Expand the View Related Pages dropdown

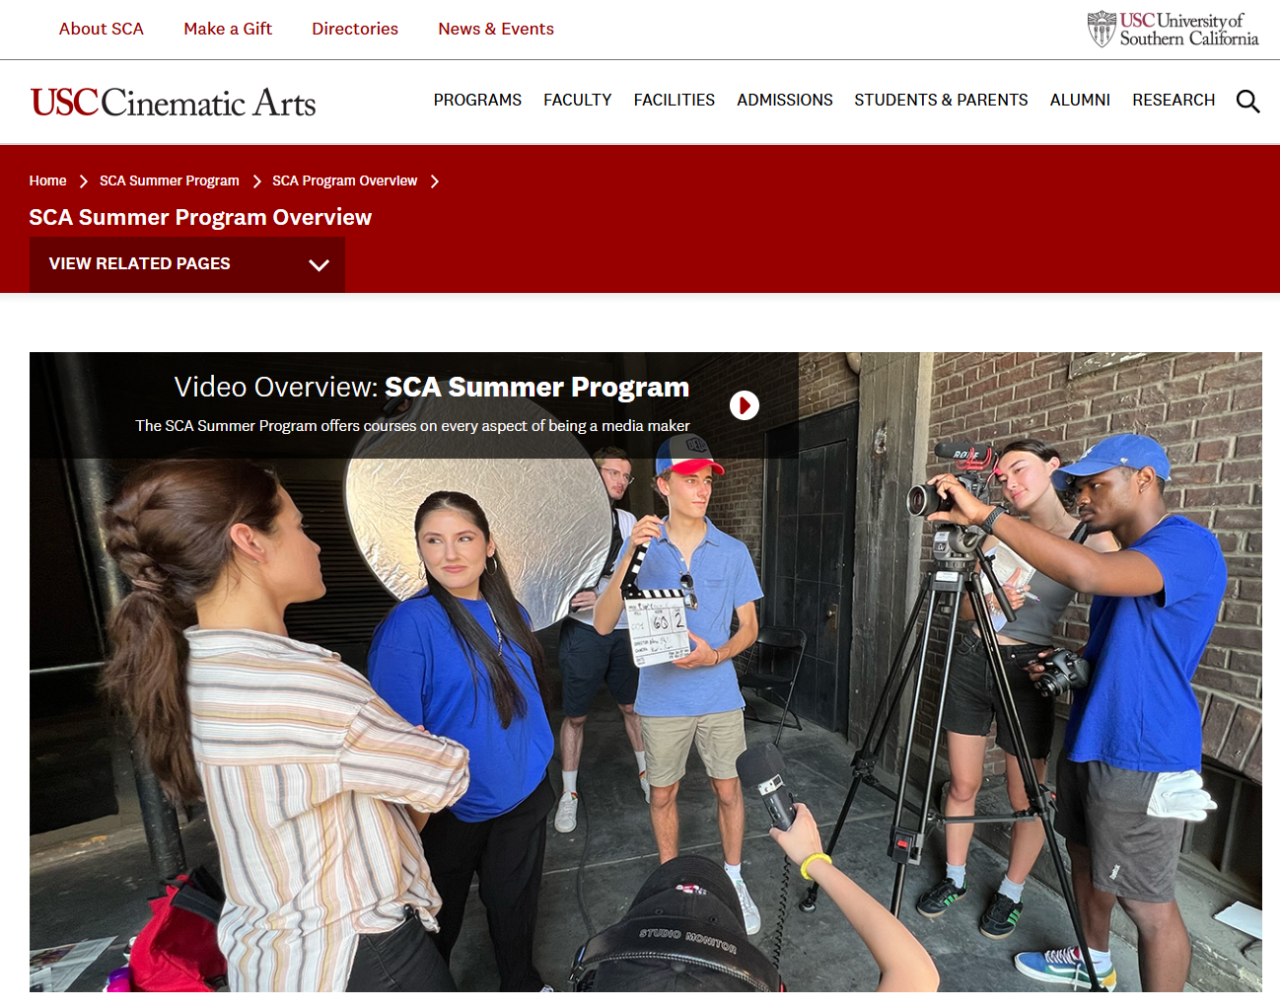click(x=187, y=264)
